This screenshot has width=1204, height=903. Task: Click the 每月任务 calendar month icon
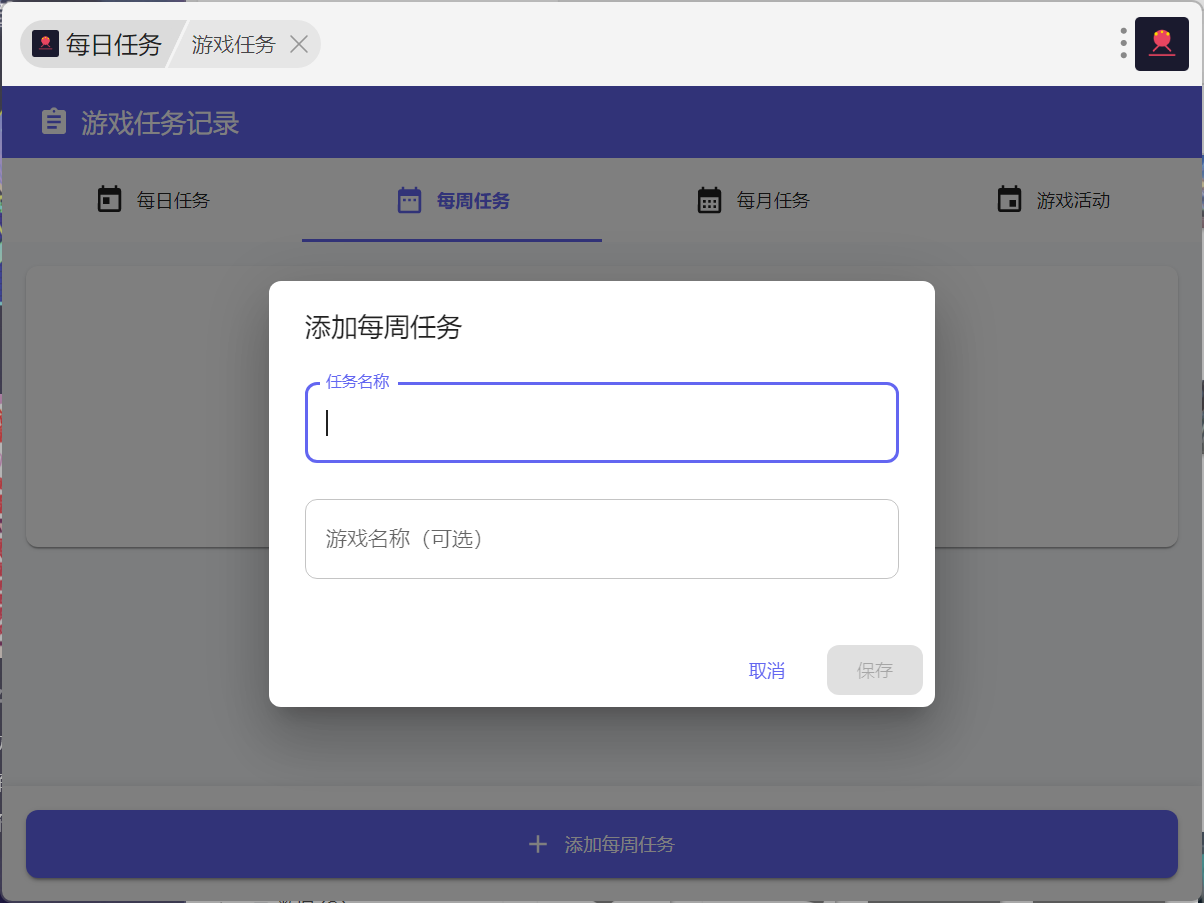[709, 199]
